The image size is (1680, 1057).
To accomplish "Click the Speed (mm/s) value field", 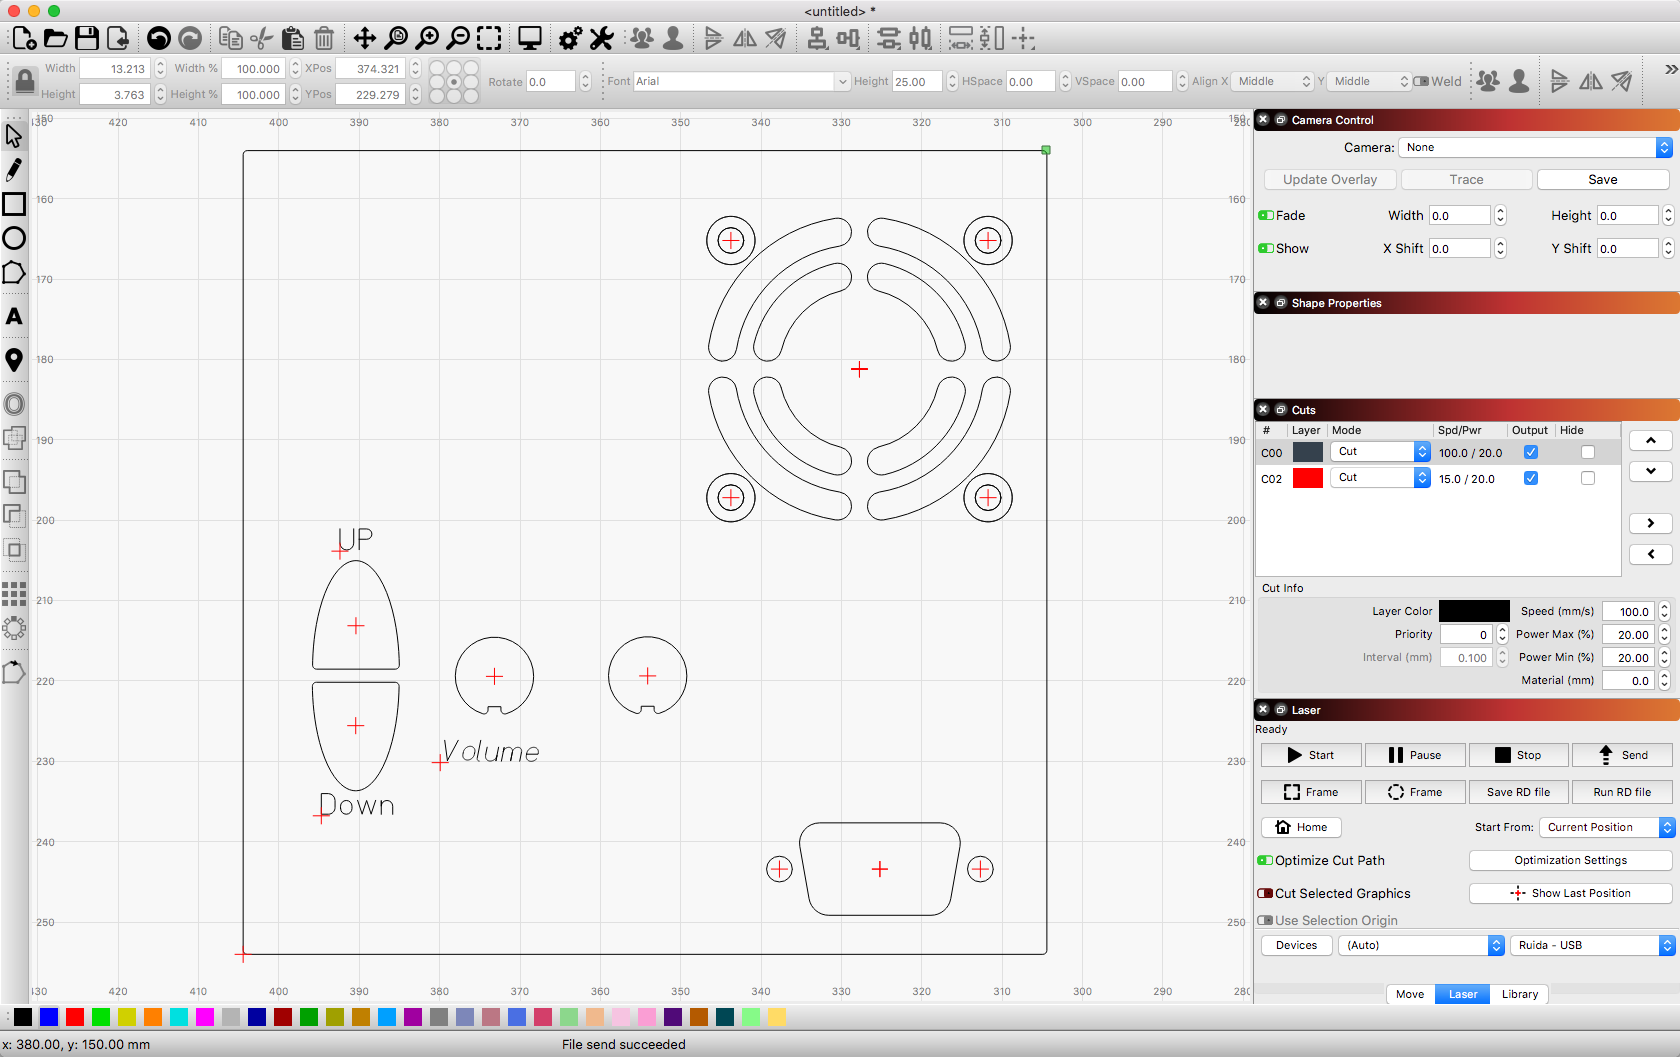I will 1629,611.
